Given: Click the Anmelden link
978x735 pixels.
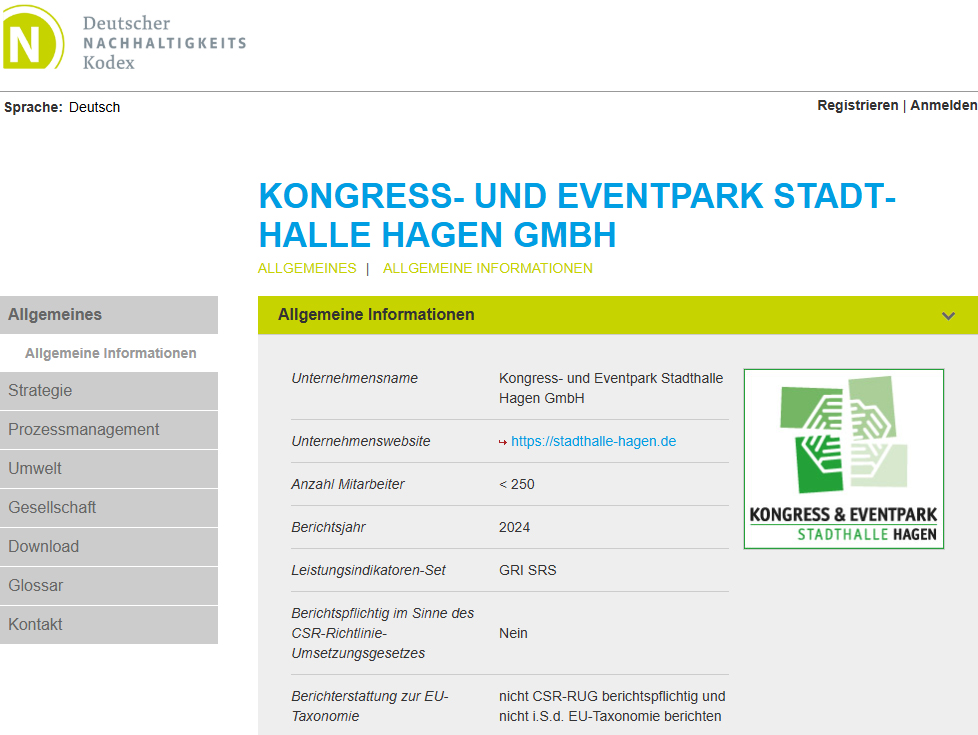Looking at the screenshot, I should (943, 106).
